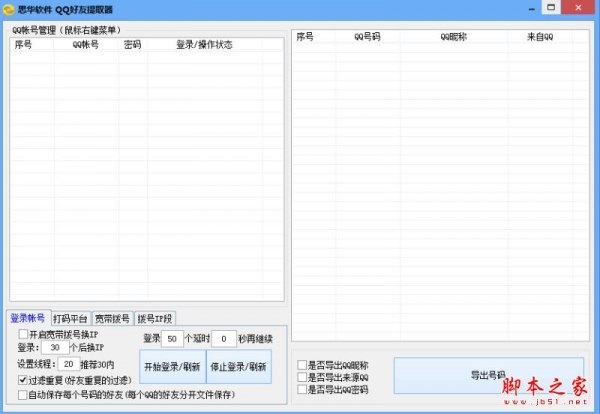The height and width of the screenshot is (414, 600).
Task: Enable 开启宽带拨号换IP checkbox
Action: coord(23,334)
